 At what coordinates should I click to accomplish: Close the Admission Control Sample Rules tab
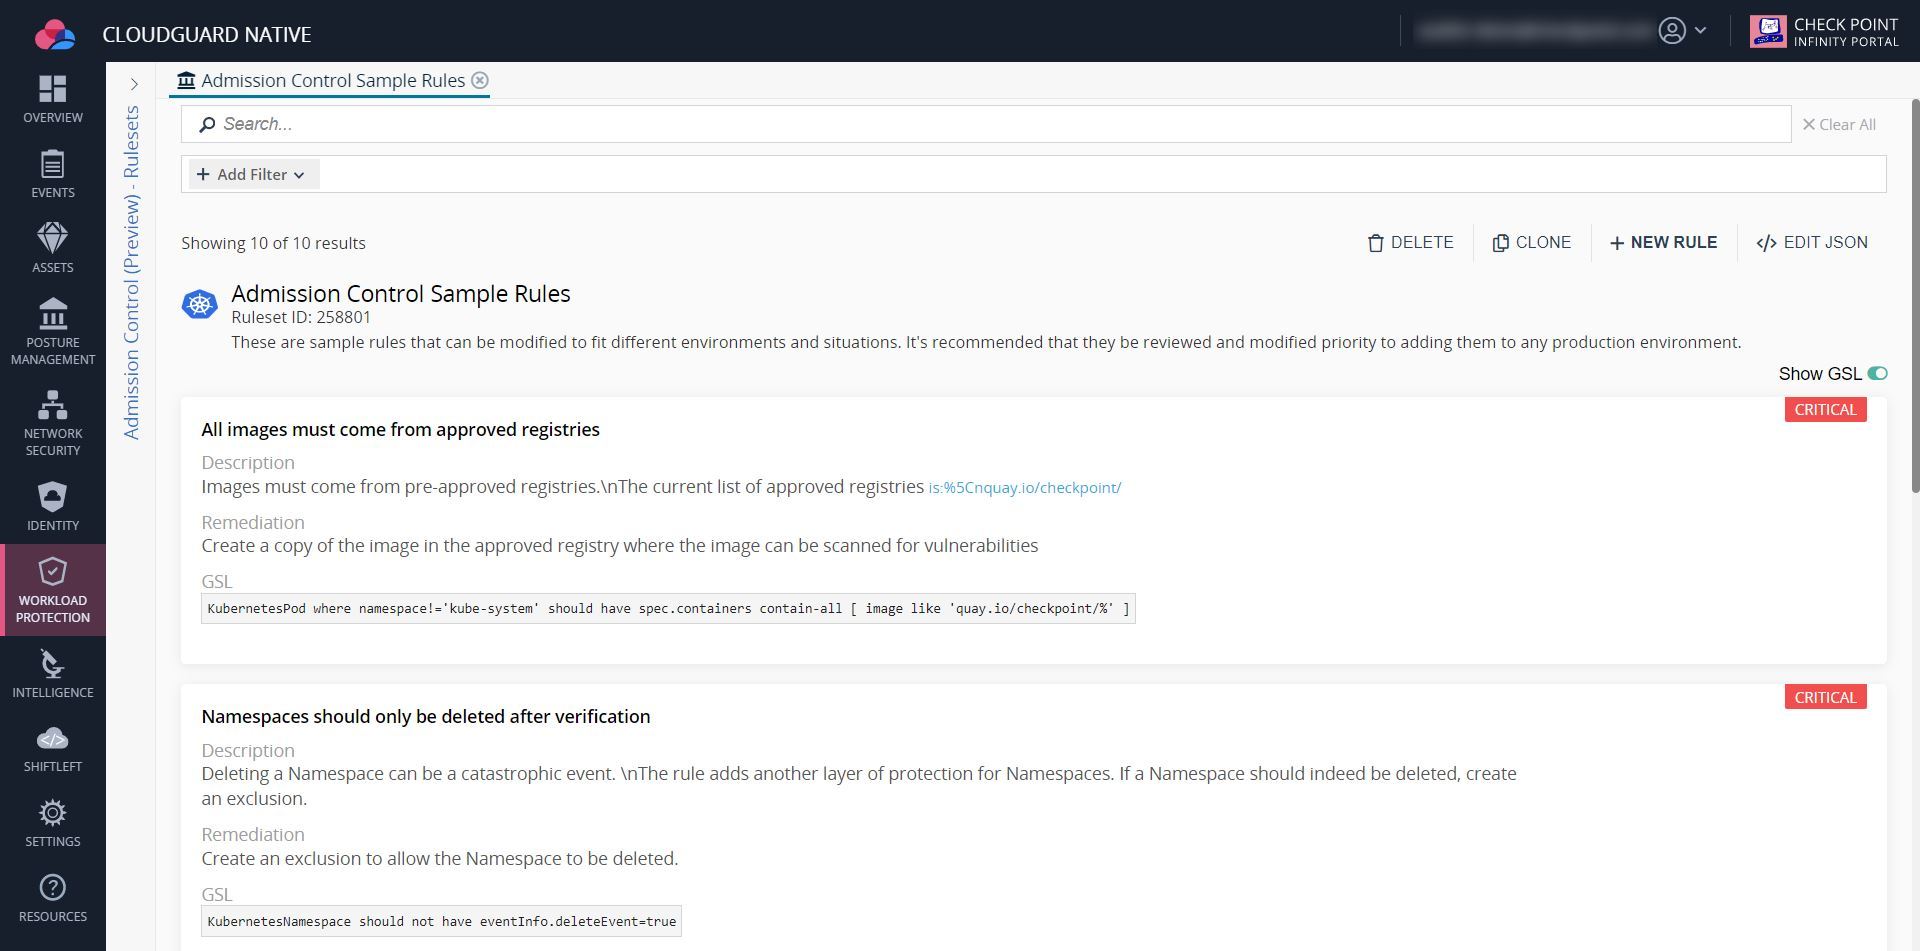(x=480, y=81)
